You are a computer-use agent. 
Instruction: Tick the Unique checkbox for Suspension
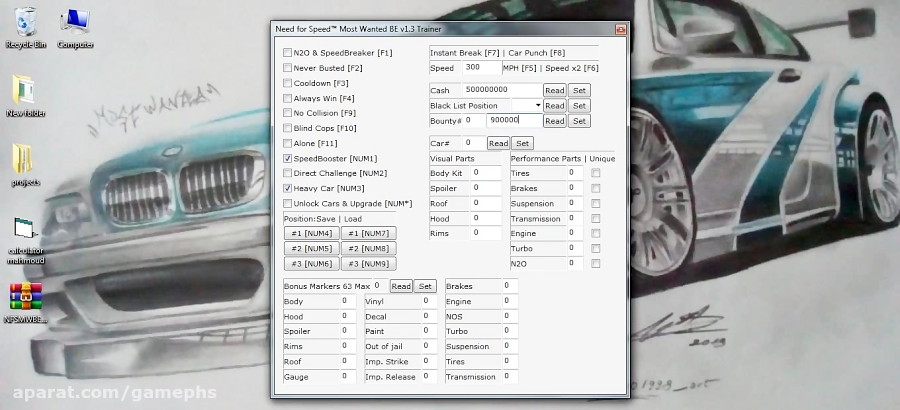[x=596, y=203]
